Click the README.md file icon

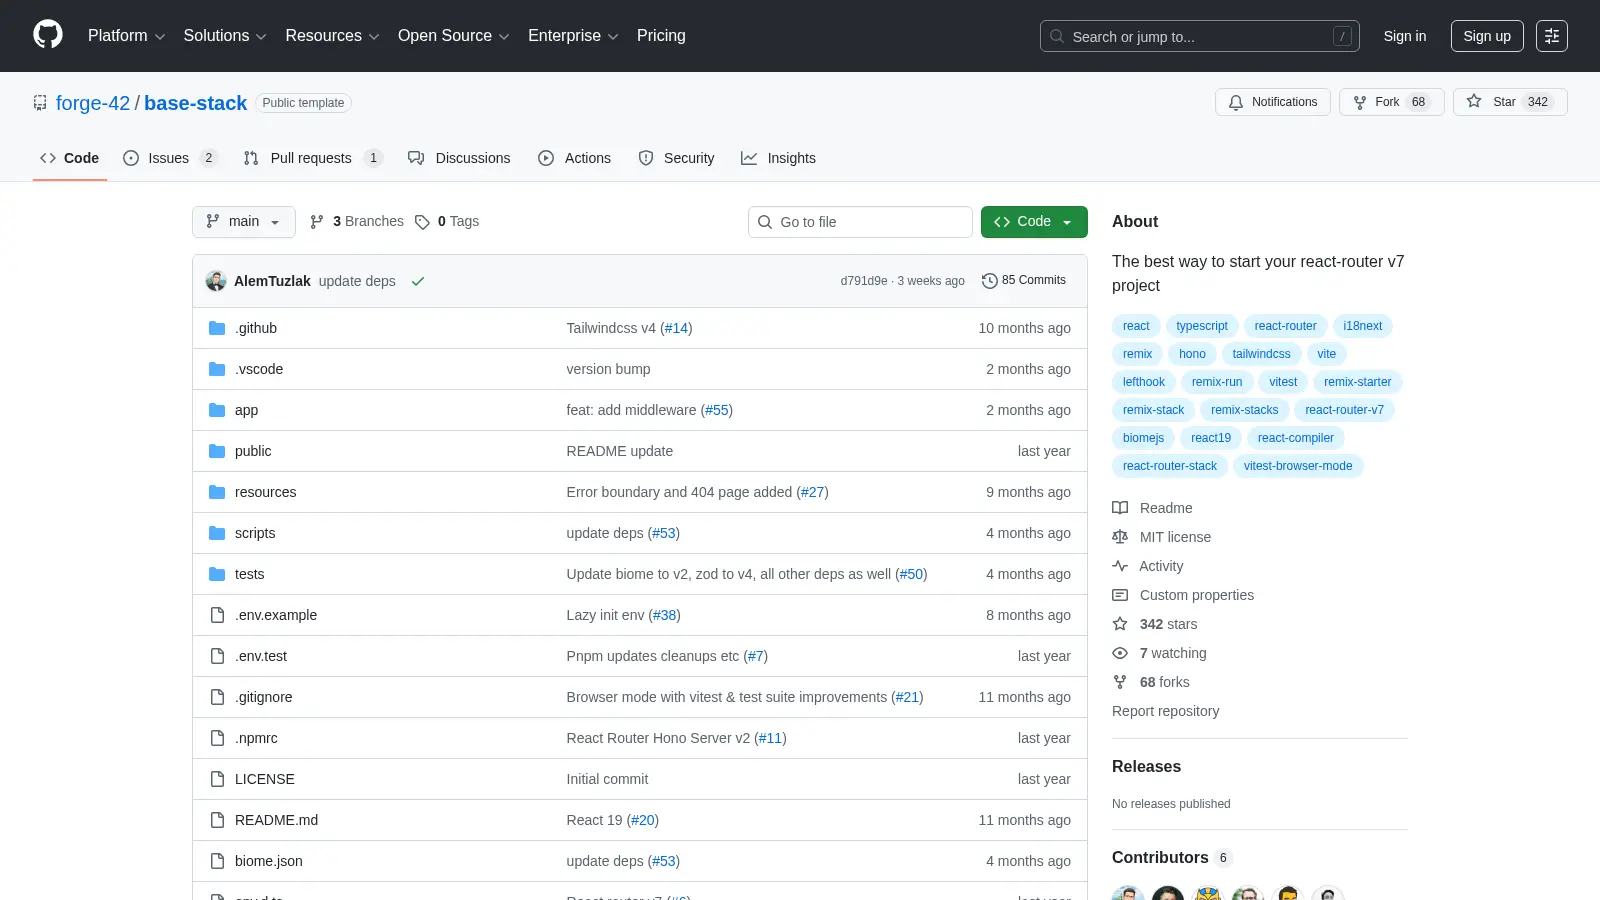click(217, 820)
